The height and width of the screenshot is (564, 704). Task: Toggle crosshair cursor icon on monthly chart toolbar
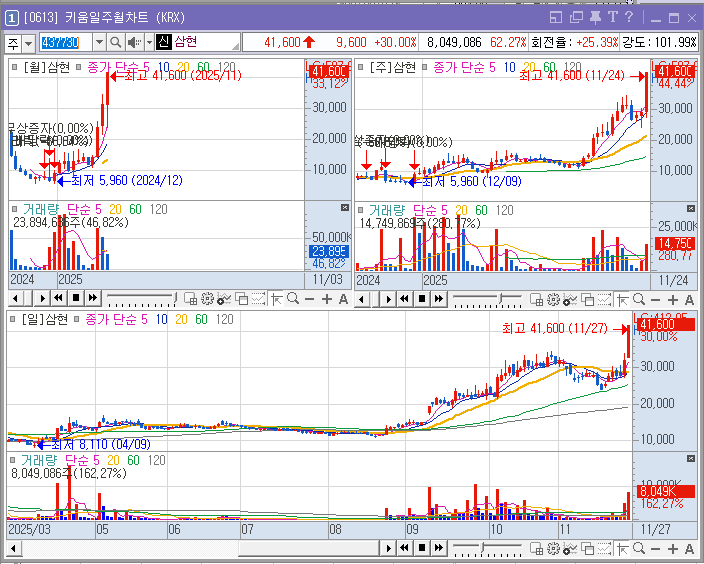coord(277,299)
